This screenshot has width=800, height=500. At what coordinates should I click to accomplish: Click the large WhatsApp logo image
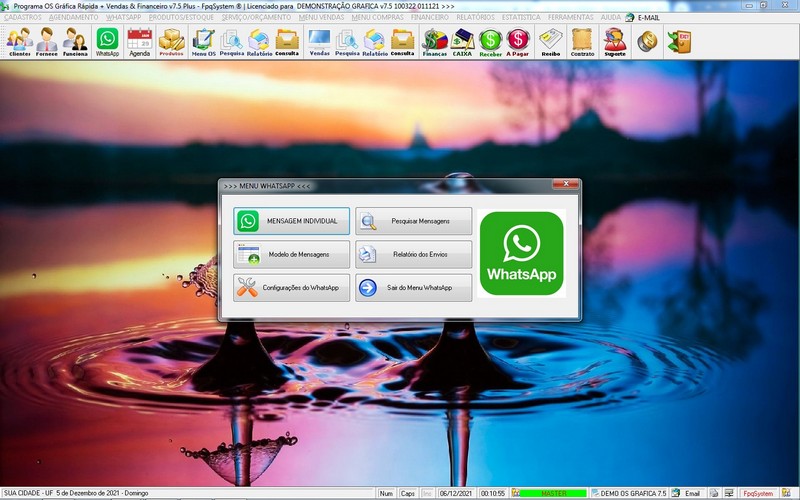pos(521,253)
